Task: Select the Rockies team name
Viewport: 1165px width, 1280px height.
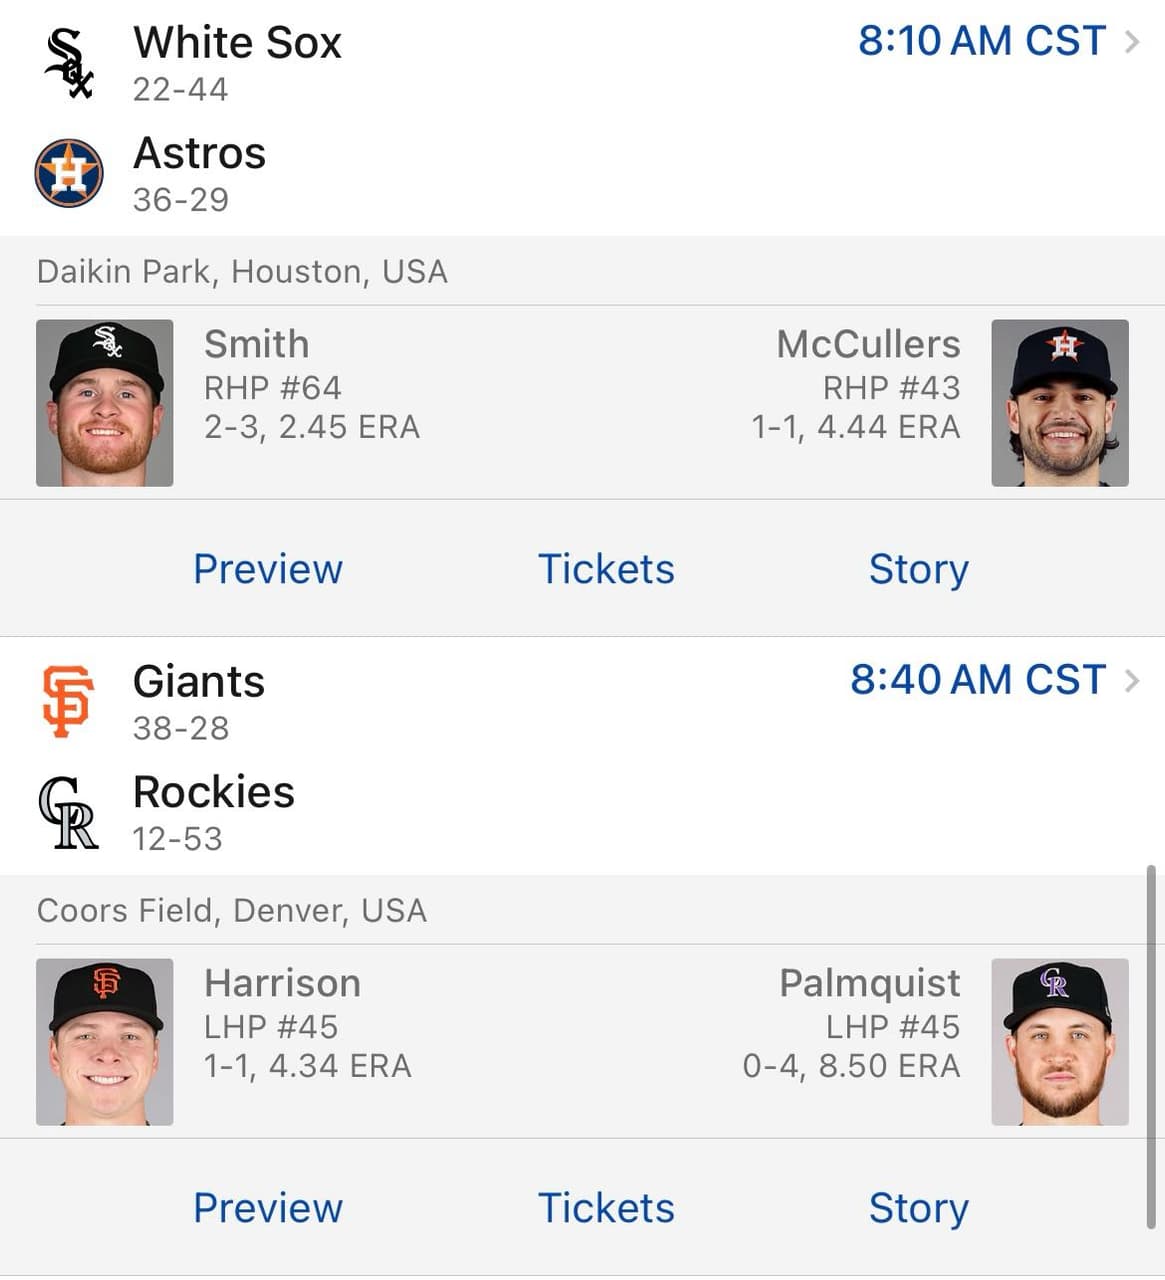Action: [213, 792]
